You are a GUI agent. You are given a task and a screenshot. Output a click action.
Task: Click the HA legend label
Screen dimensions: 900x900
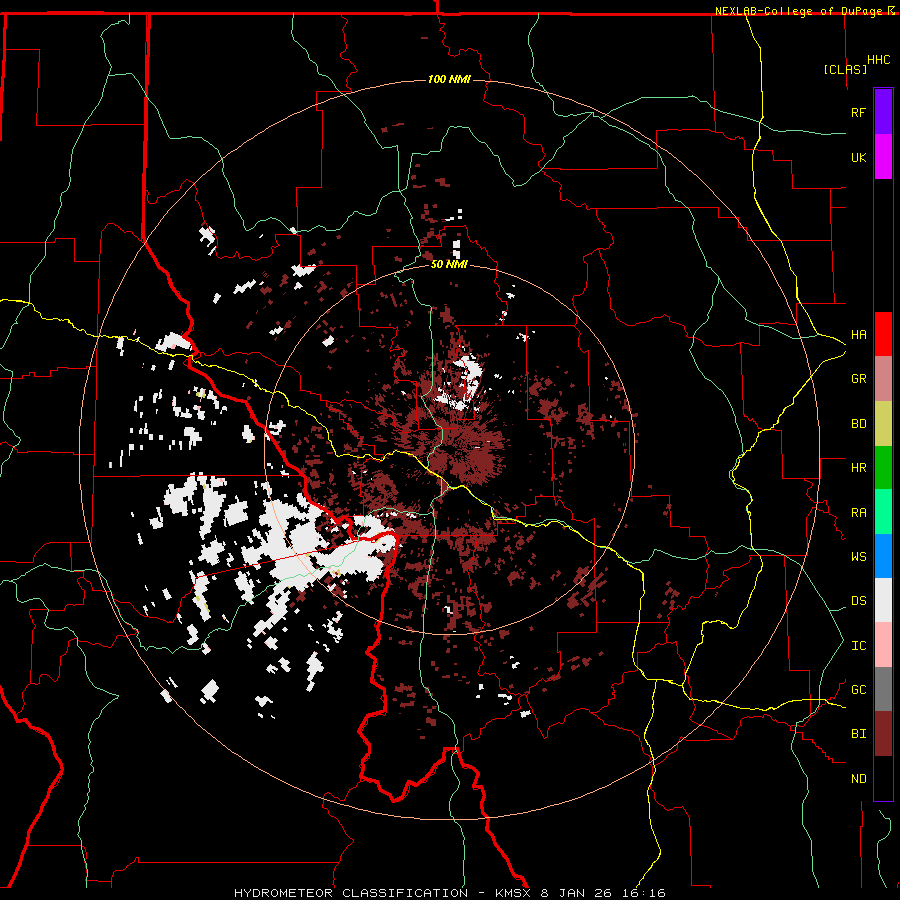click(858, 335)
